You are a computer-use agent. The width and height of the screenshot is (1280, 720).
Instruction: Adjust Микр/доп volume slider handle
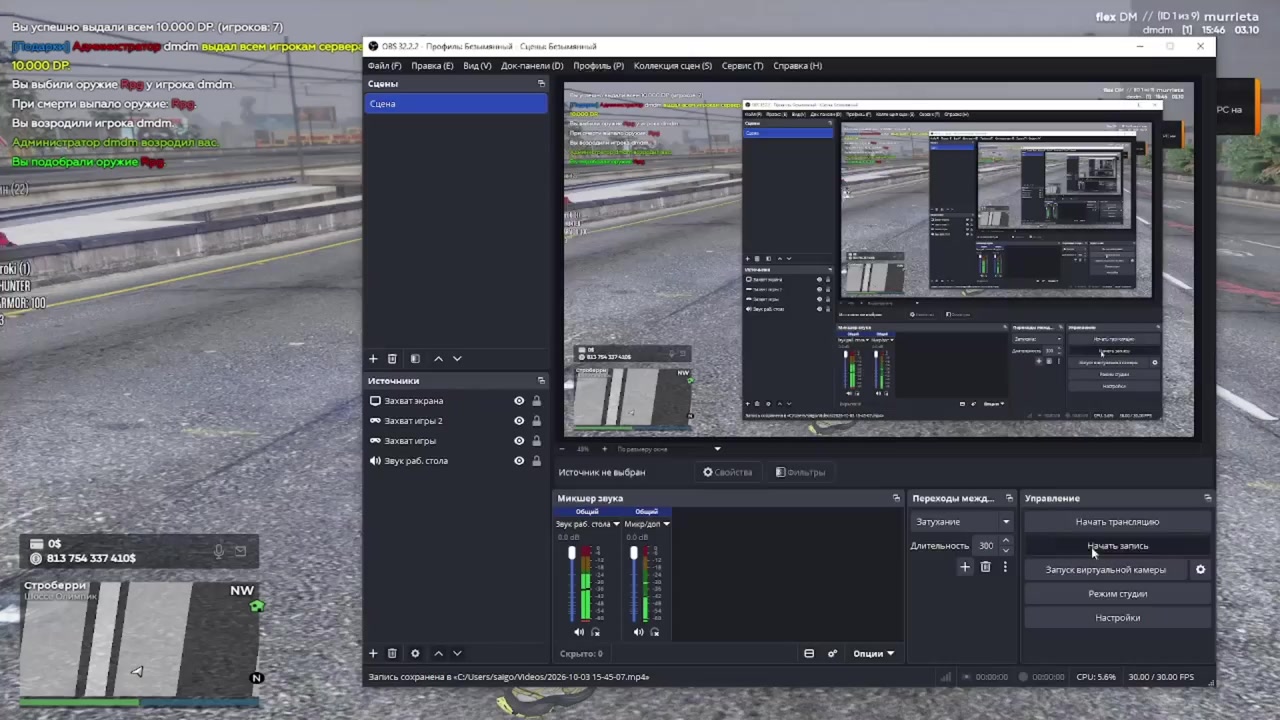pyautogui.click(x=633, y=553)
